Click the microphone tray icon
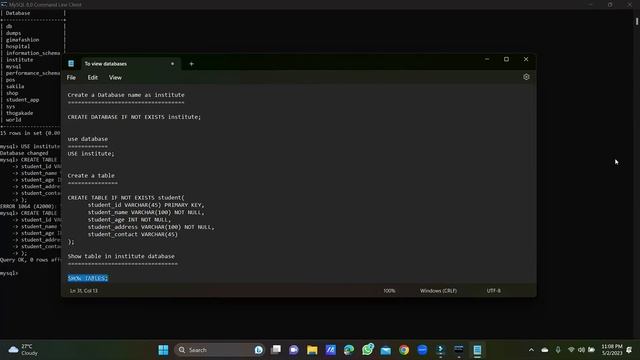Screen dimensions: 640x360 (x=558, y=350)
